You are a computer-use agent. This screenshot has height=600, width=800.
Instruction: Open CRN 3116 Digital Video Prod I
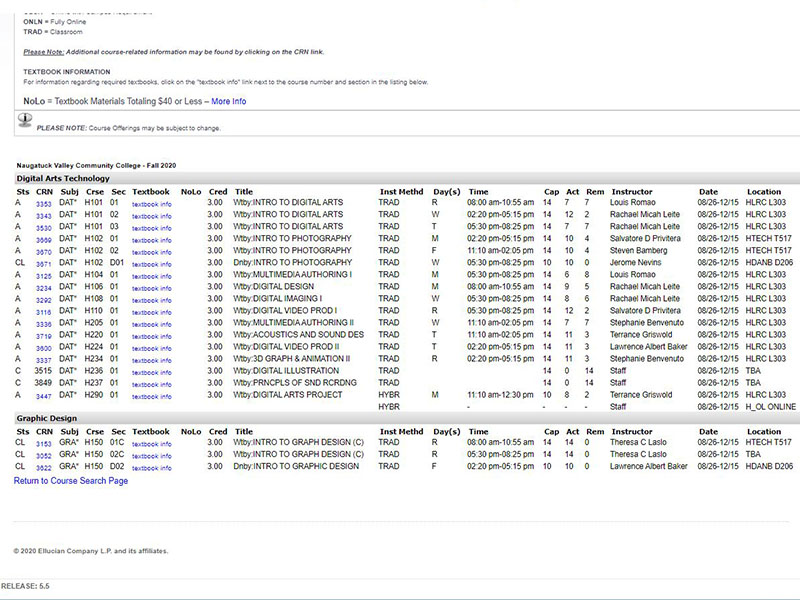(44, 312)
